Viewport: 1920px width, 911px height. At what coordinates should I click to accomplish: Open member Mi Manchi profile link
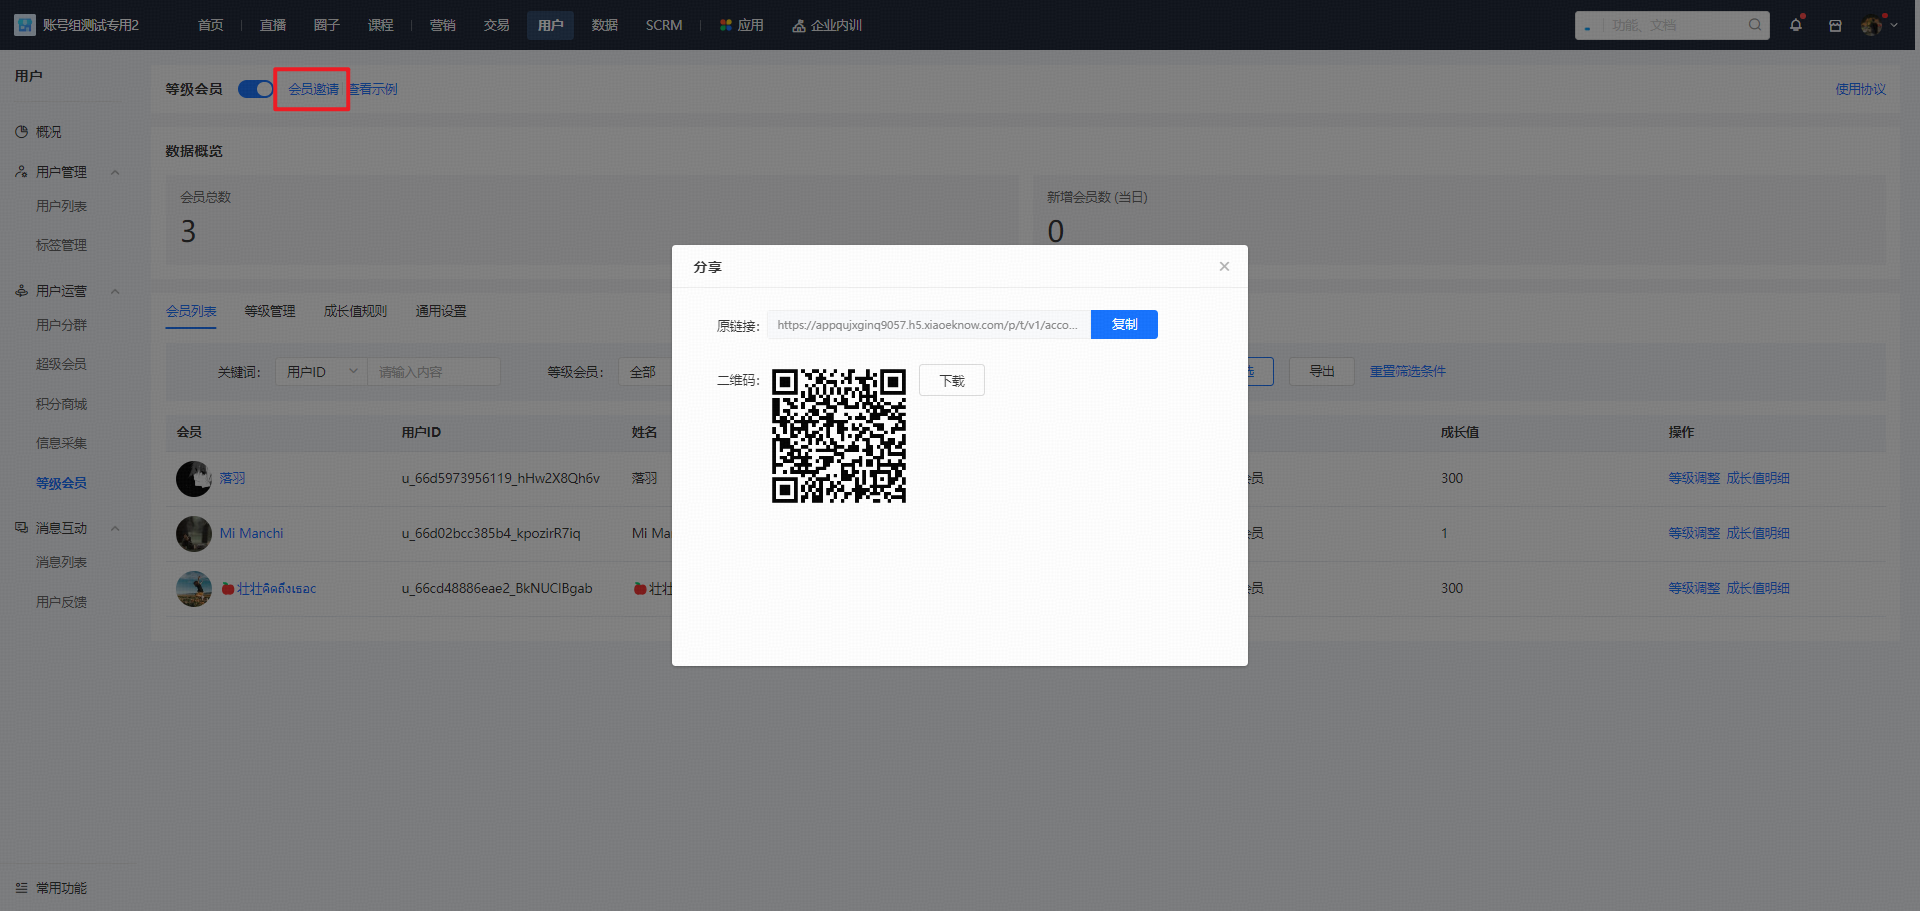(x=252, y=533)
